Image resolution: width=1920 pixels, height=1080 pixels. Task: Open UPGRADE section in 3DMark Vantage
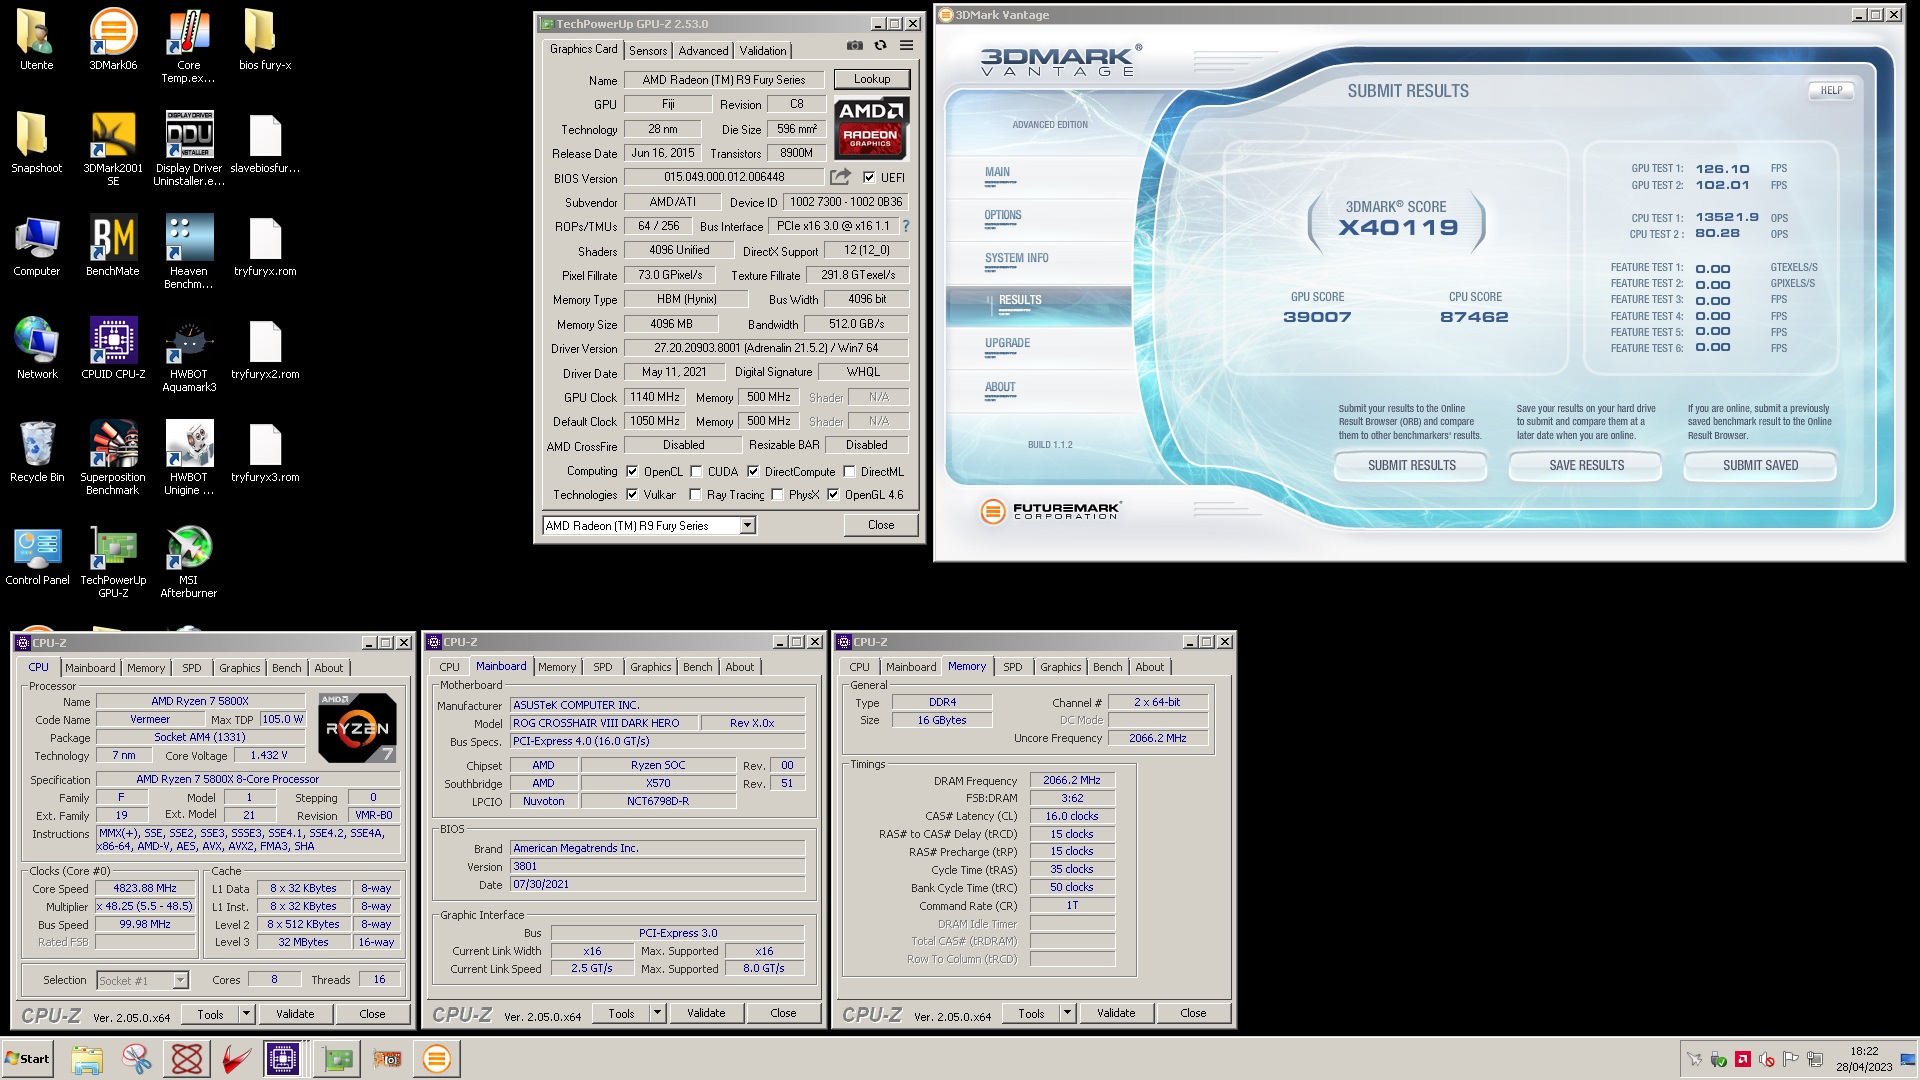tap(1007, 343)
